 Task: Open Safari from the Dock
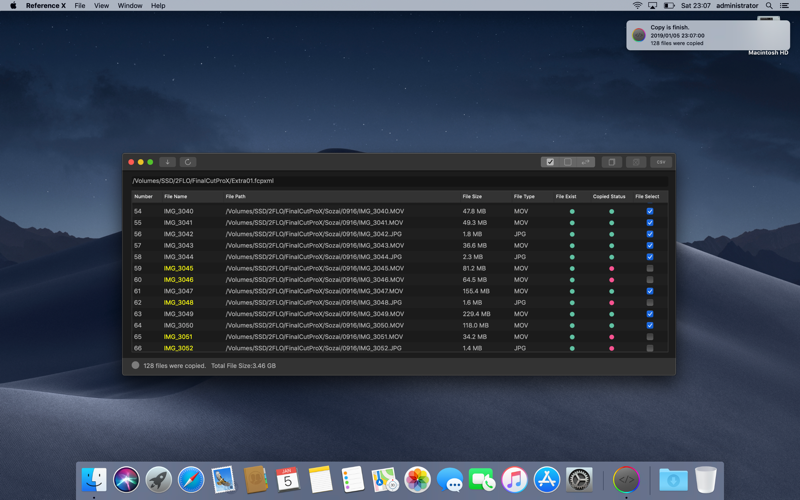click(191, 480)
